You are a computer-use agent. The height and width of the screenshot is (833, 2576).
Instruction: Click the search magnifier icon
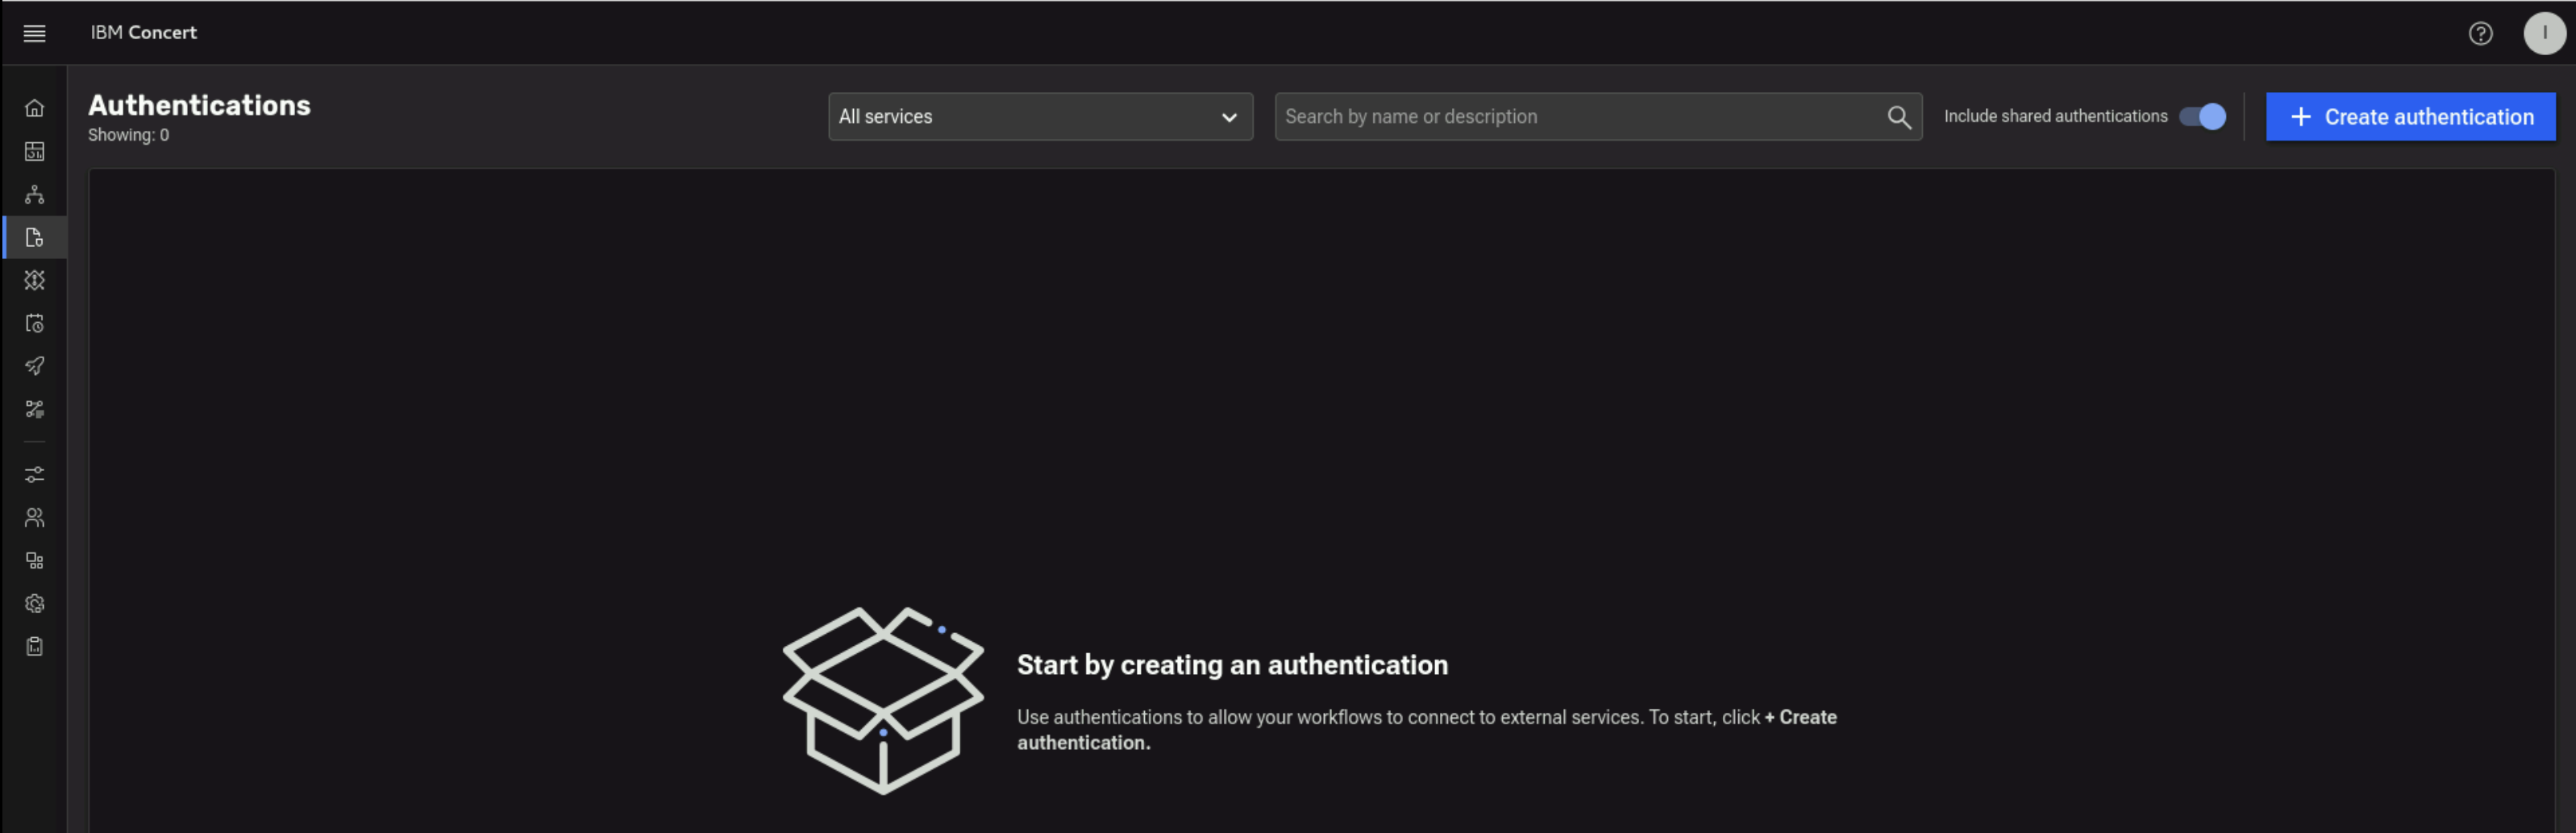point(1898,117)
